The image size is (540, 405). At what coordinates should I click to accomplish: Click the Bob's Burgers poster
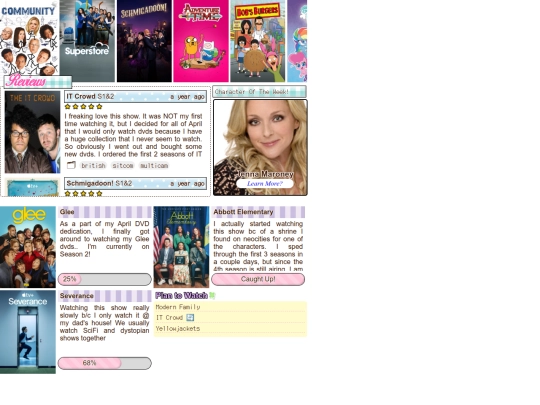click(x=258, y=41)
